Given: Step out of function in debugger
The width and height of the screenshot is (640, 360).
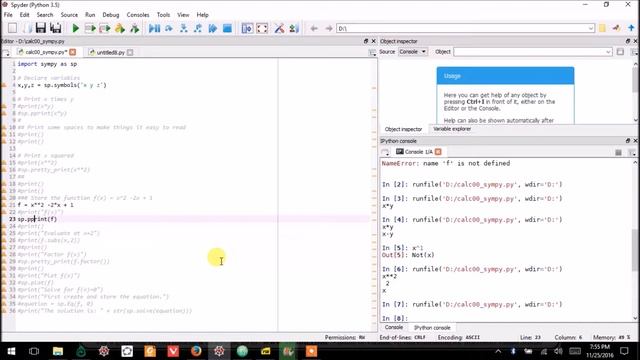Looking at the screenshot, I should tap(198, 28).
